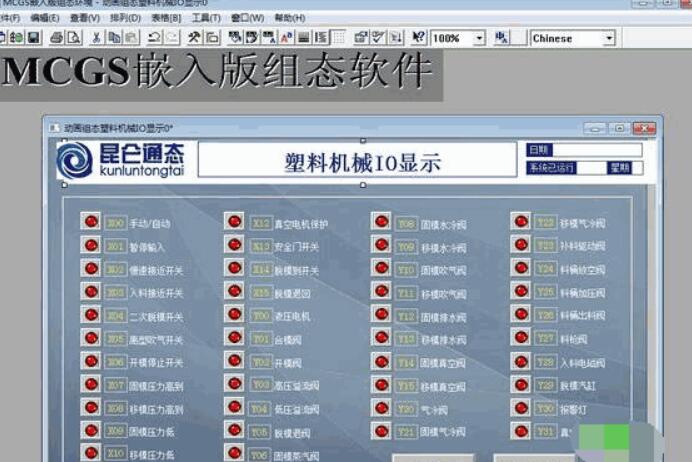Click the Cut scissors icon

(95, 38)
